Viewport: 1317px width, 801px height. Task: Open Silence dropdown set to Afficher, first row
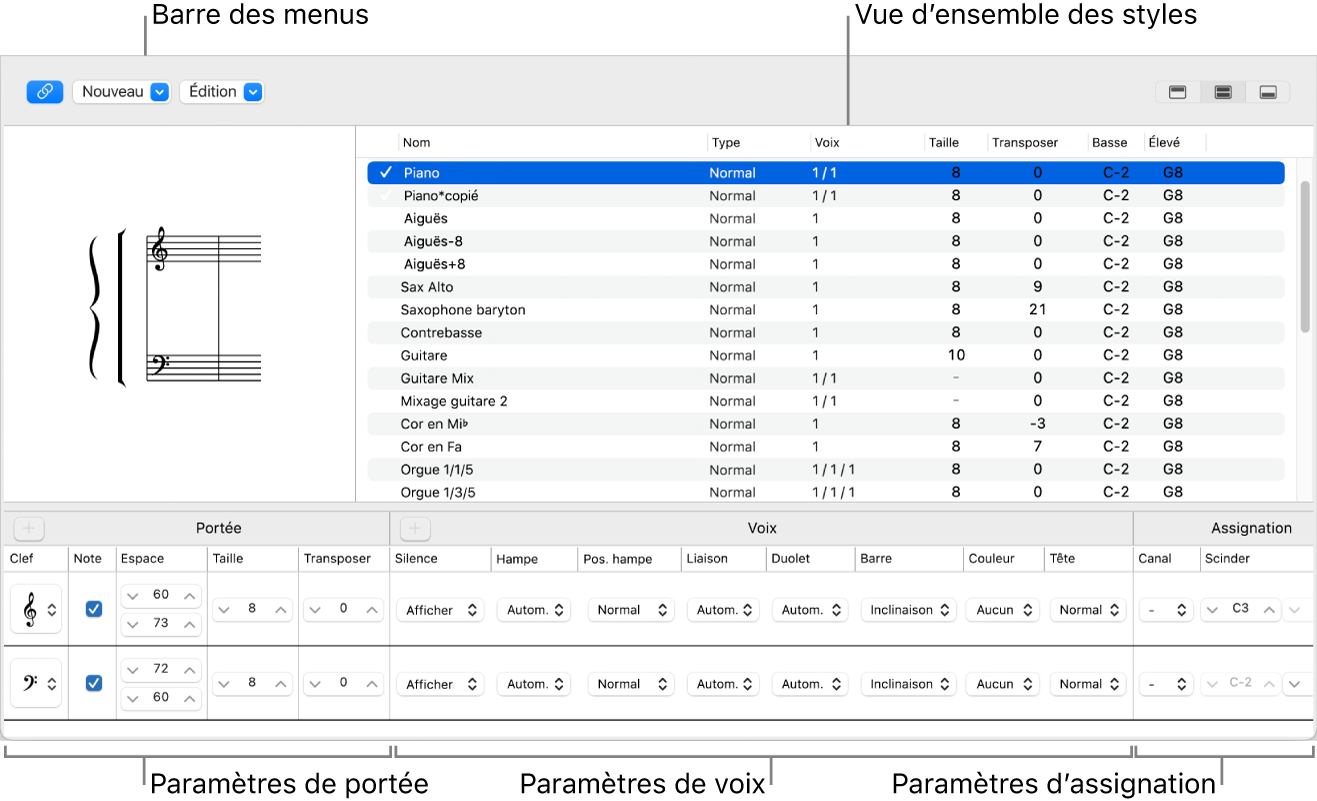(440, 610)
